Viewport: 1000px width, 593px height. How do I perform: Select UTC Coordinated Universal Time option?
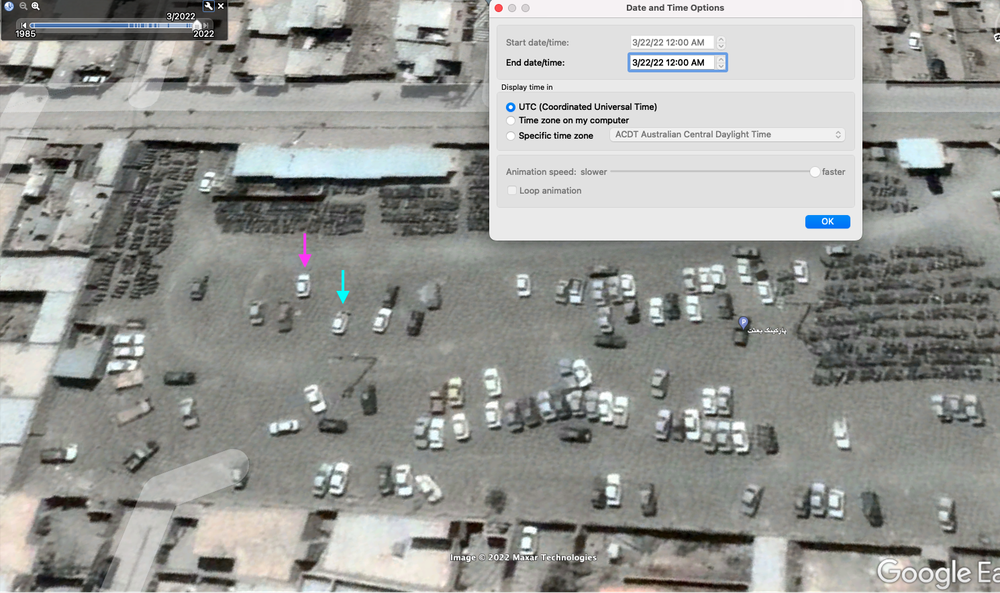coord(510,107)
